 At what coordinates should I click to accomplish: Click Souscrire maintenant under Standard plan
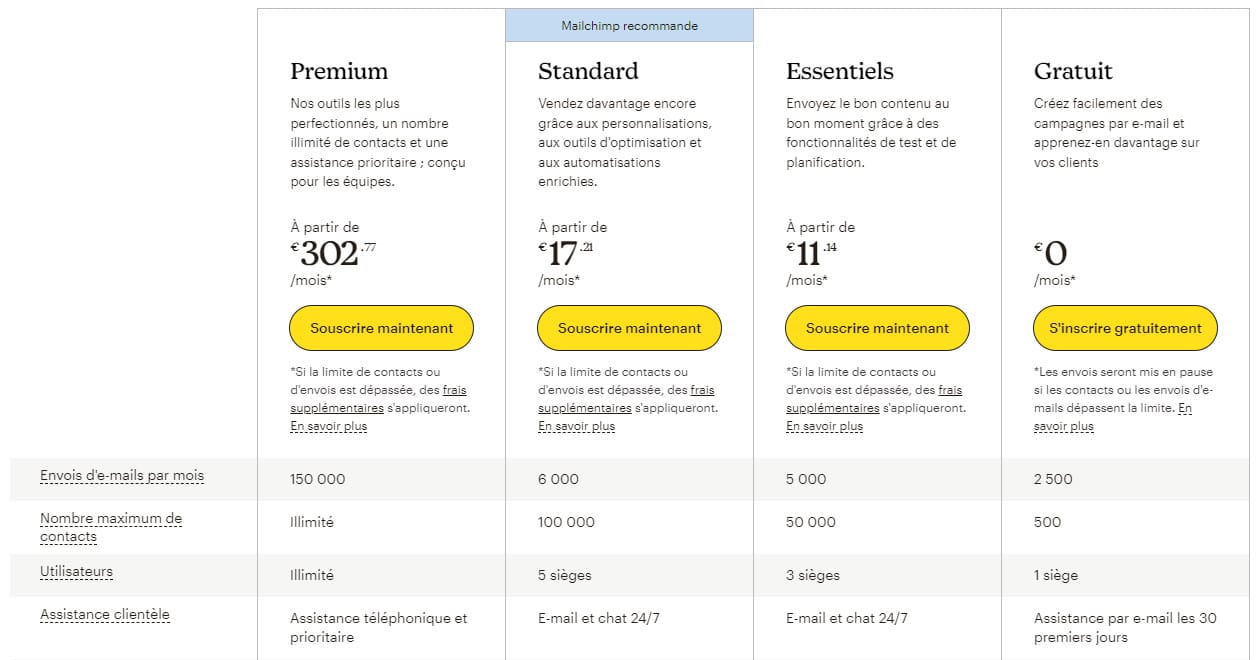[629, 328]
